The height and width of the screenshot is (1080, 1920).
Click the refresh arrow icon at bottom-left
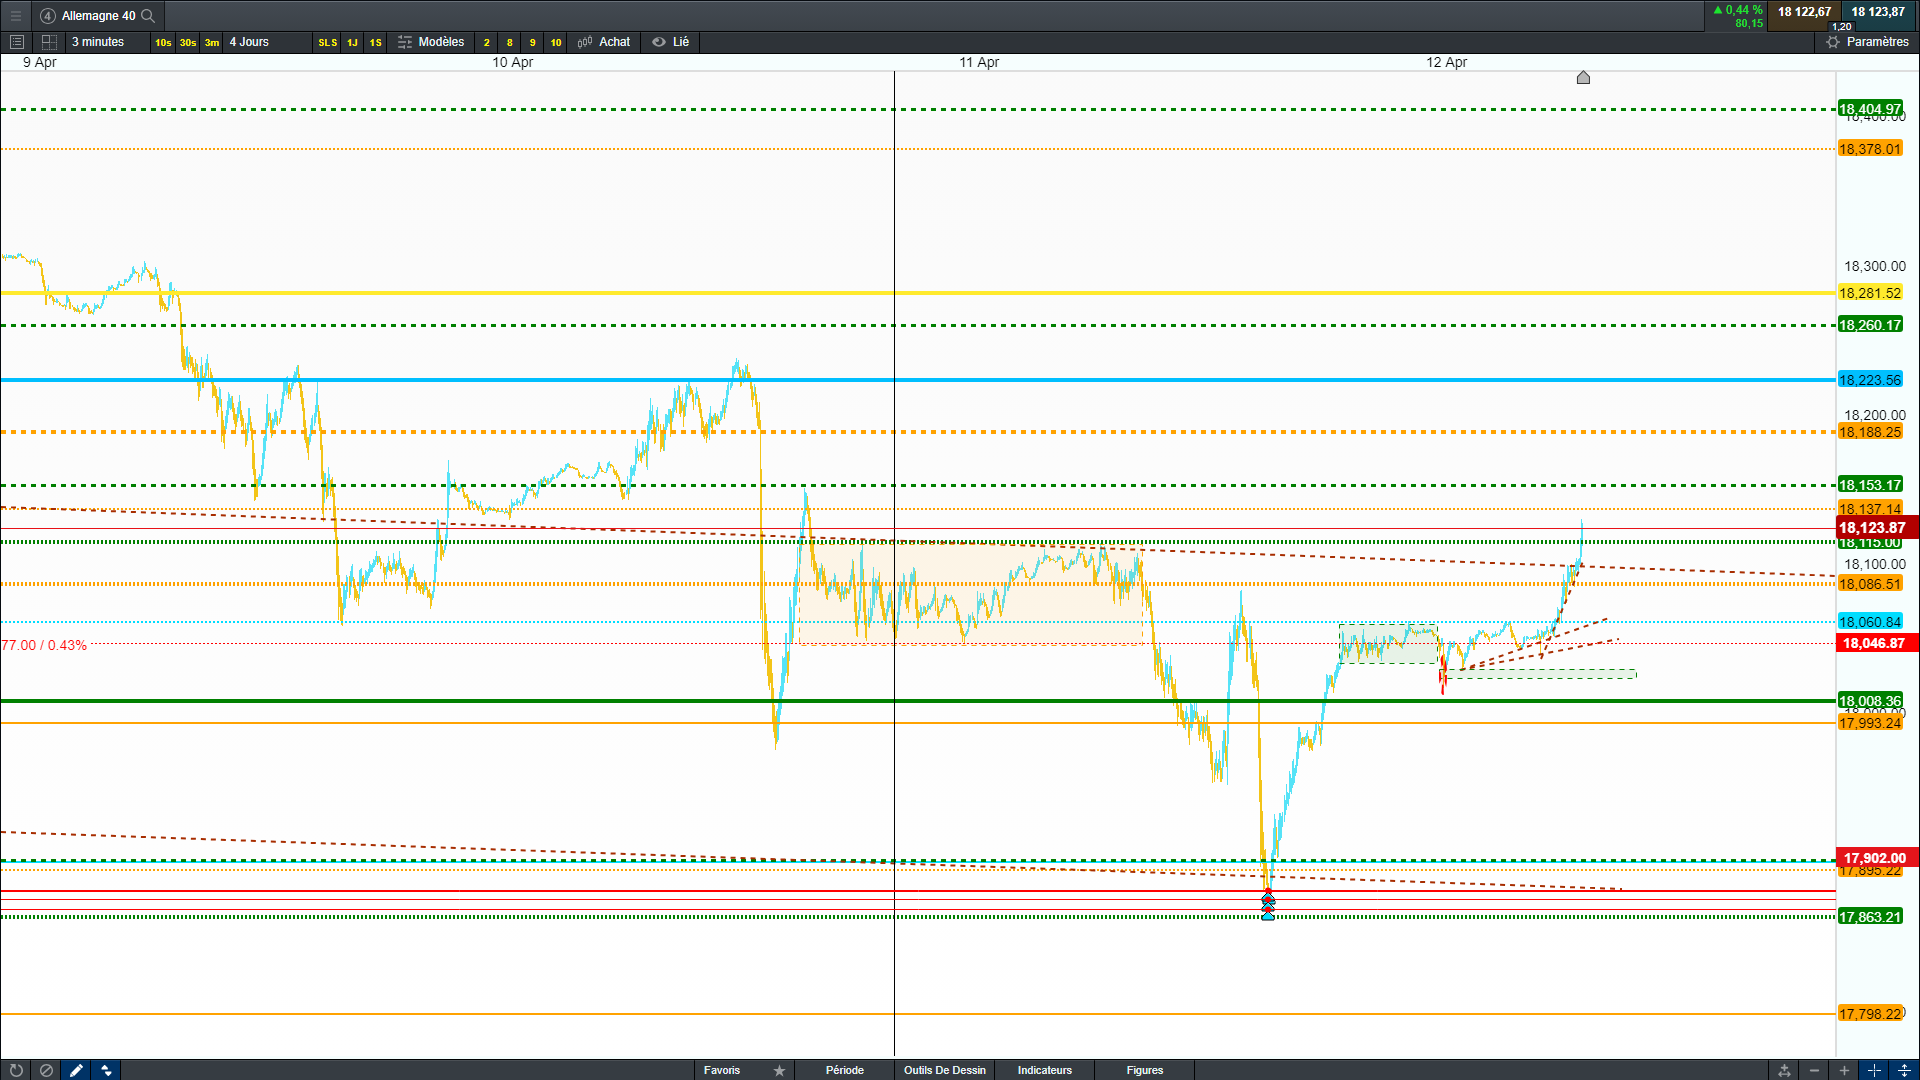(16, 1070)
